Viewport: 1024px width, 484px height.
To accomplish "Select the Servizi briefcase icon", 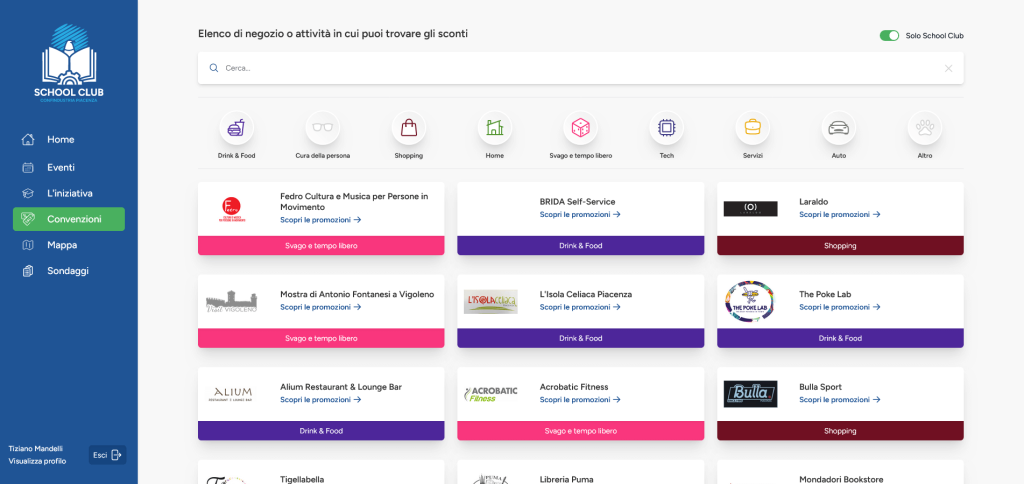I will click(x=752, y=127).
